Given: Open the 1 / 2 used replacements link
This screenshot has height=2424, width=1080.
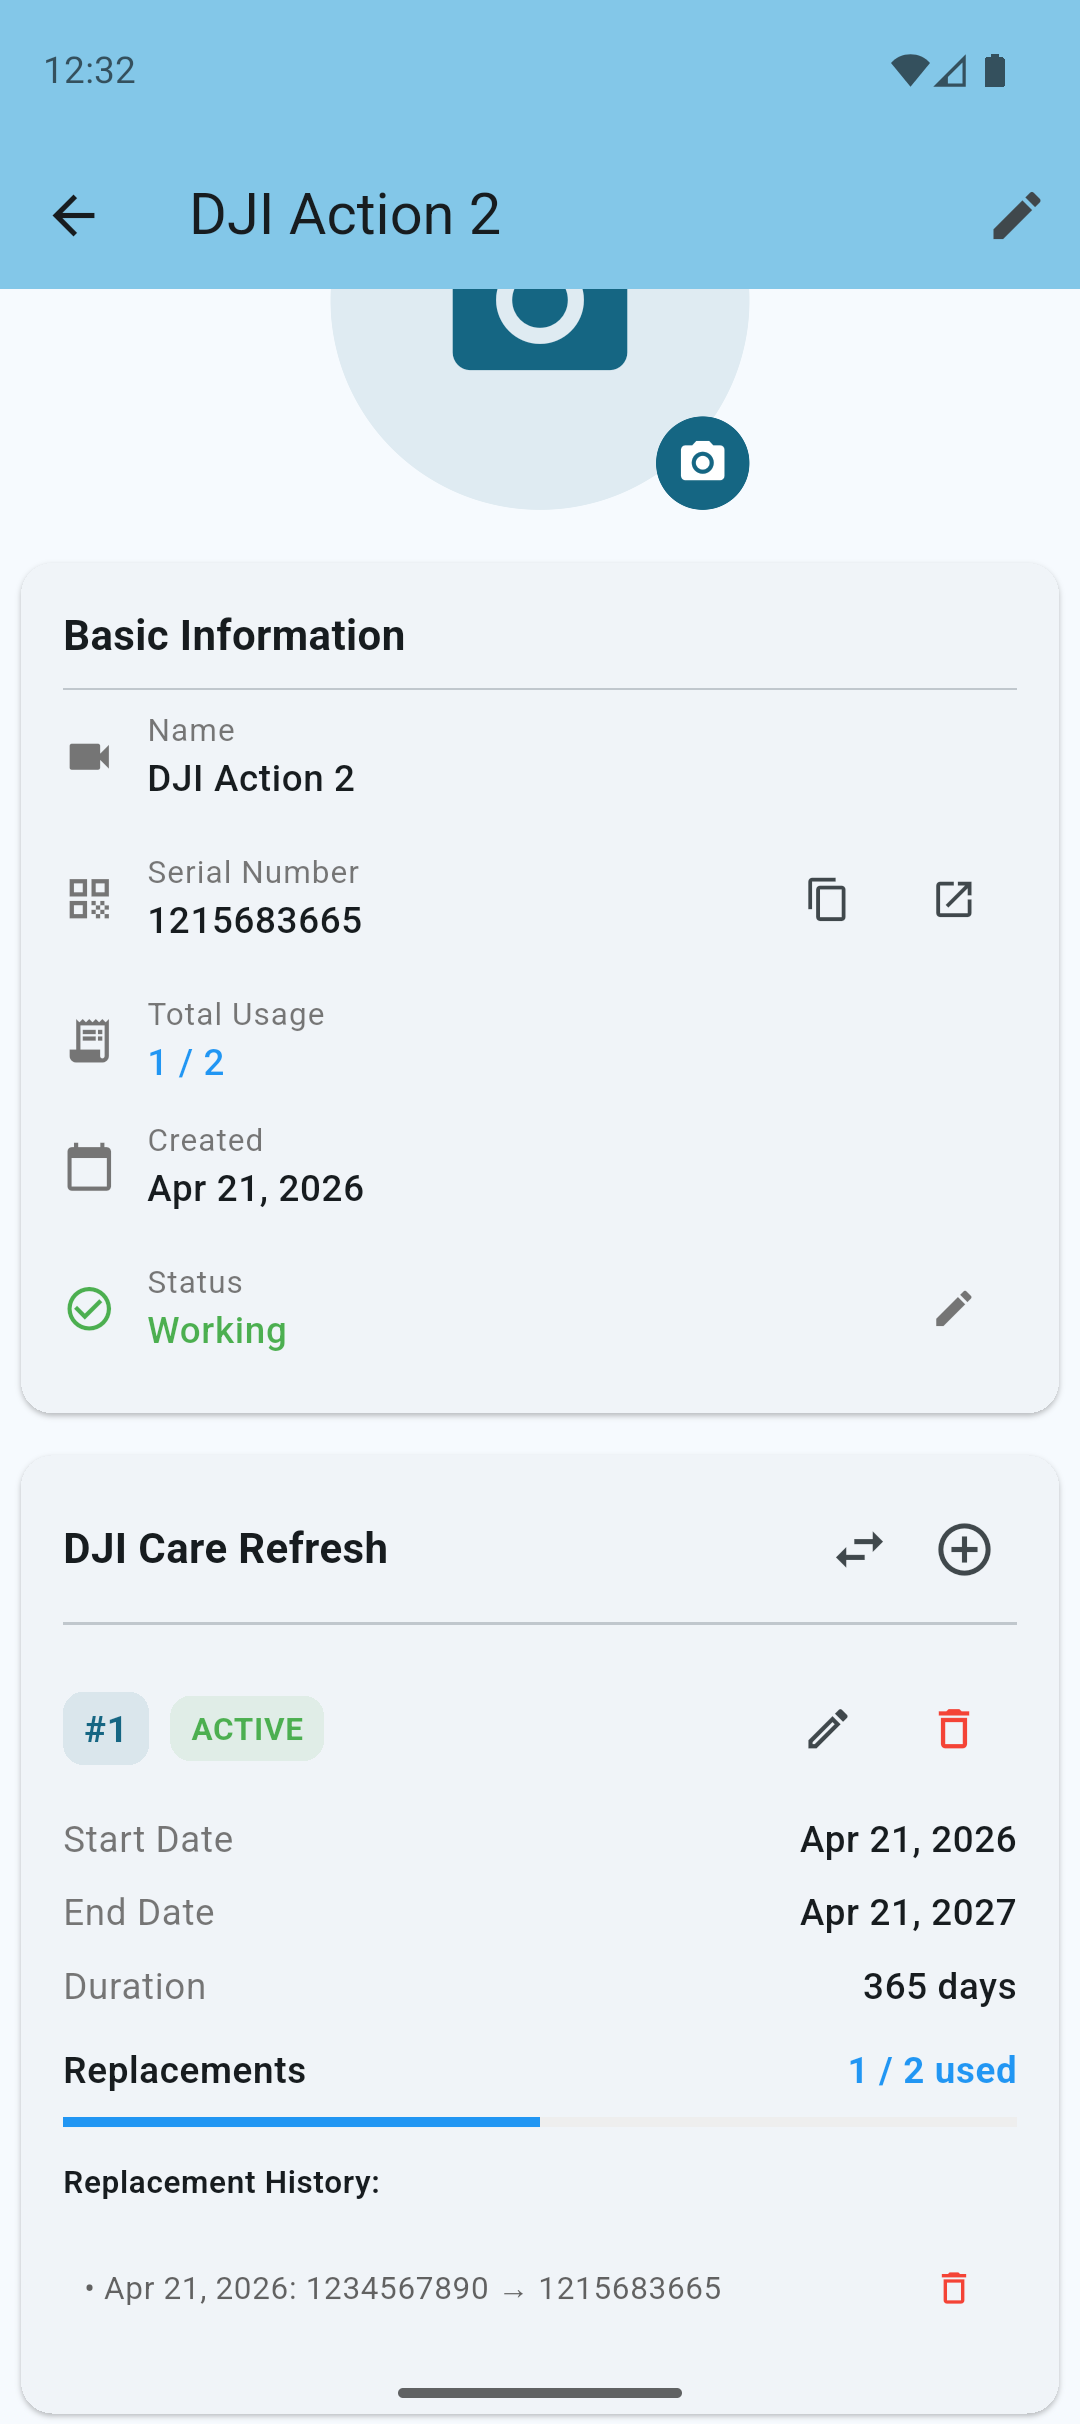Looking at the screenshot, I should 931,2069.
